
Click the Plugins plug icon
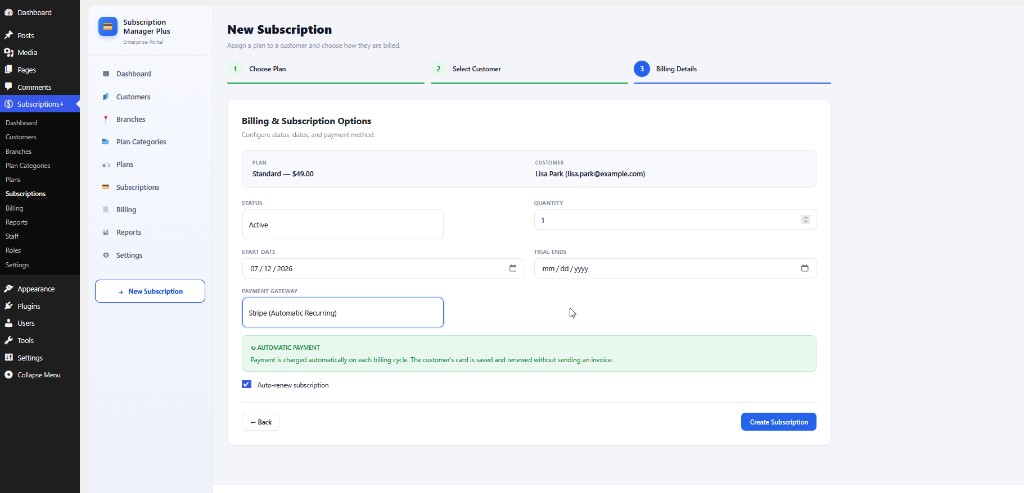tap(8, 306)
